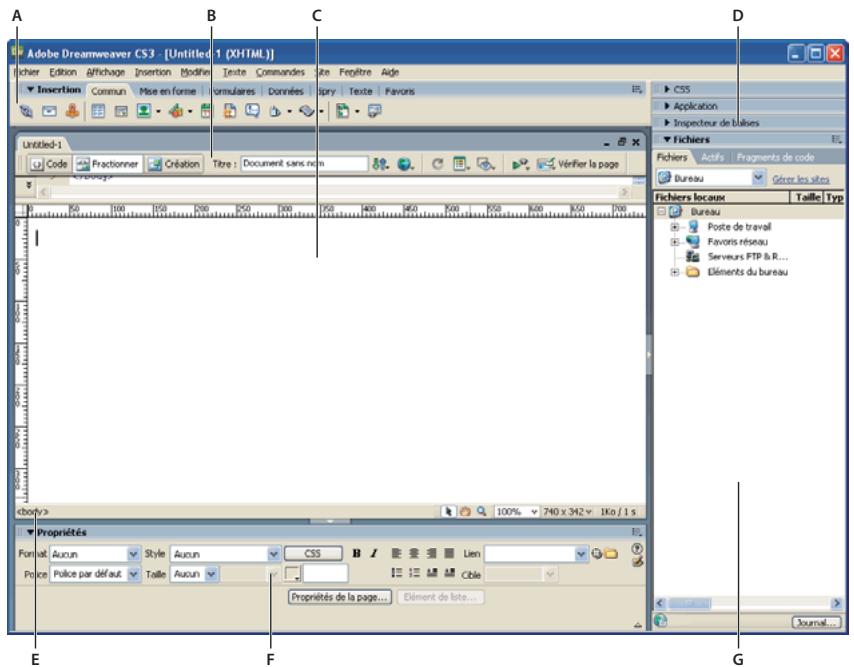Align text right in Propriétés
This screenshot has height=667, width=854.
click(x=431, y=553)
